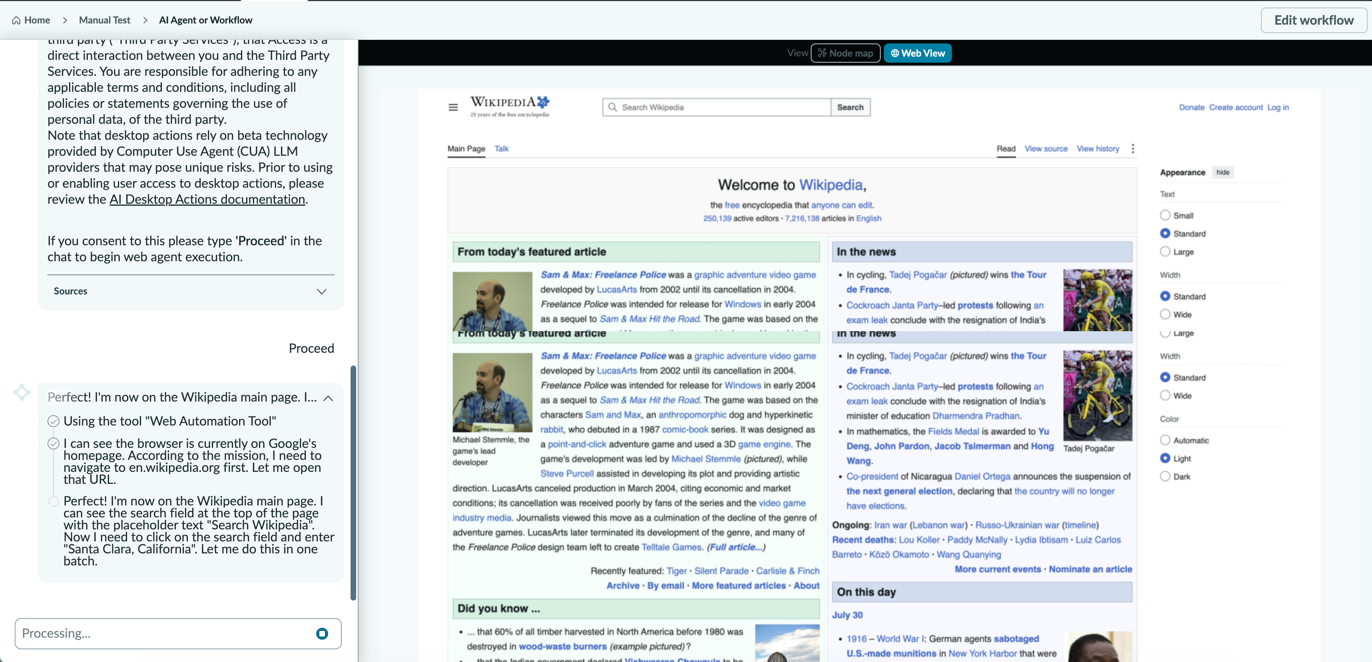
Task: Click Create account link
Action: click(x=1236, y=107)
